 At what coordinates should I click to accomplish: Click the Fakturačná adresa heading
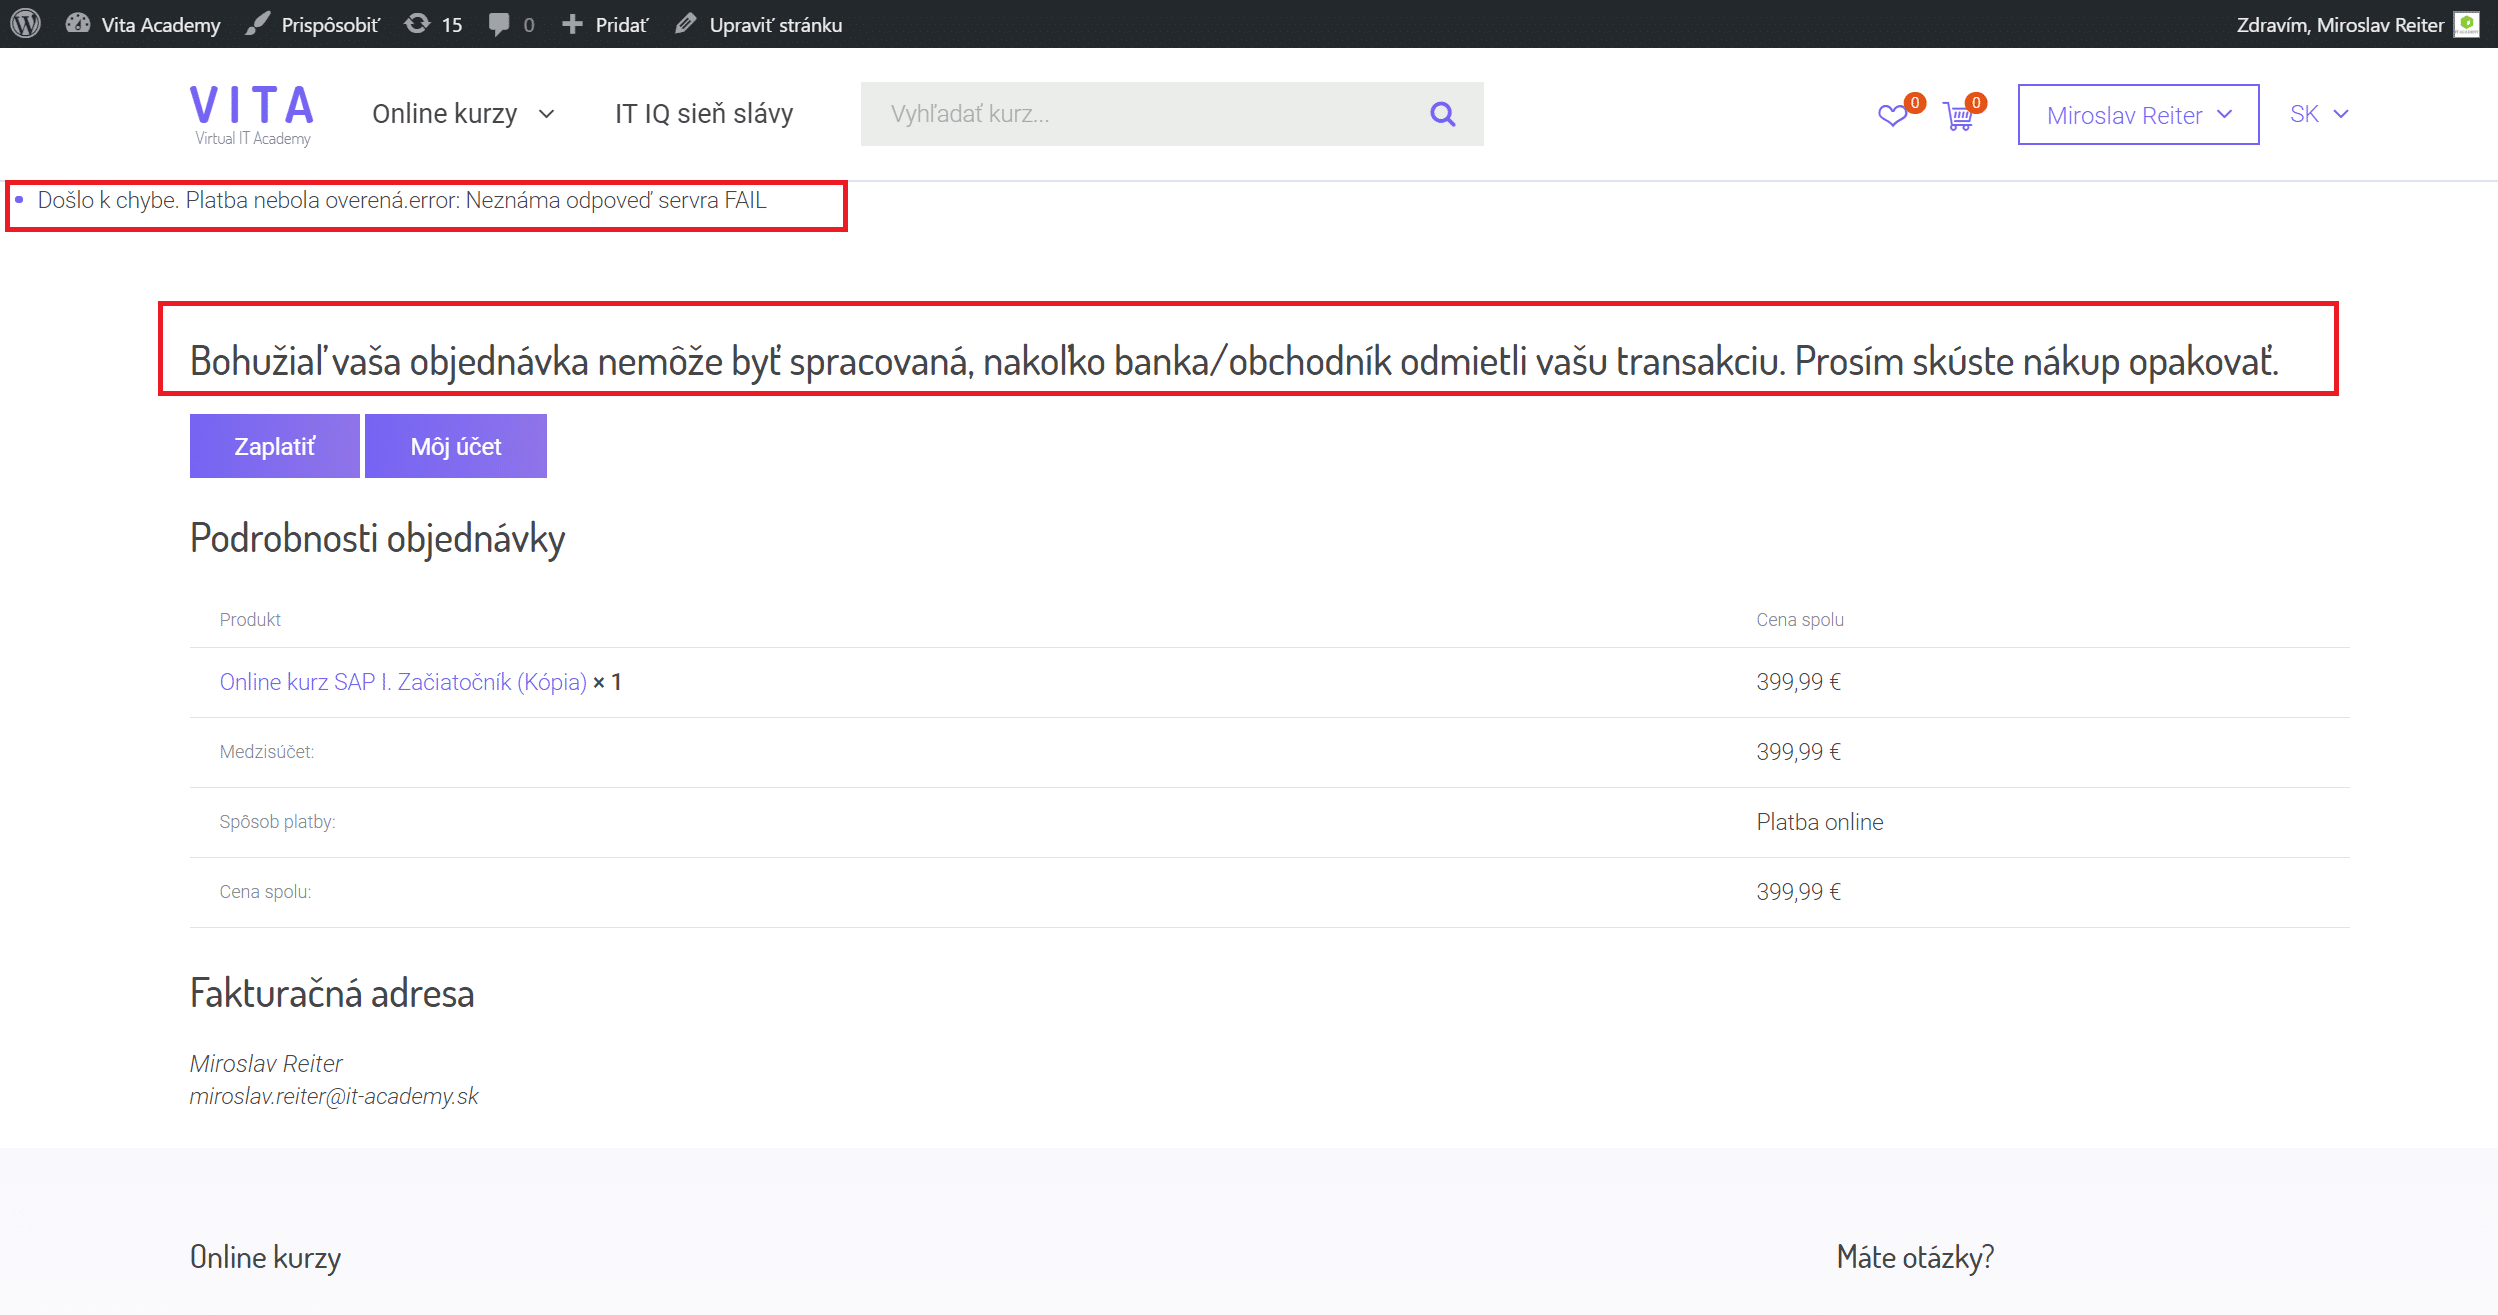[x=332, y=994]
